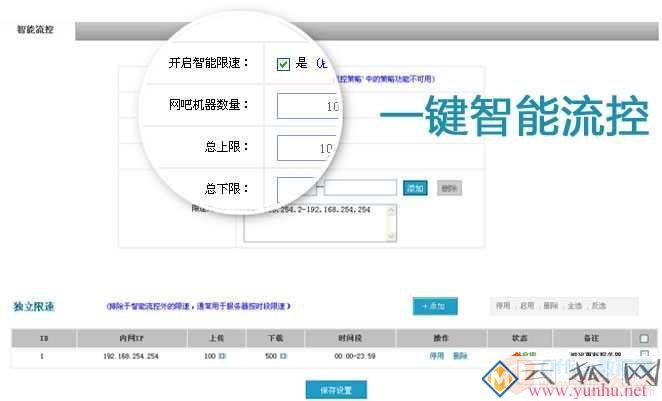Click the 00:00-23:59 time range cell
The image size is (662, 401).
coord(355,356)
